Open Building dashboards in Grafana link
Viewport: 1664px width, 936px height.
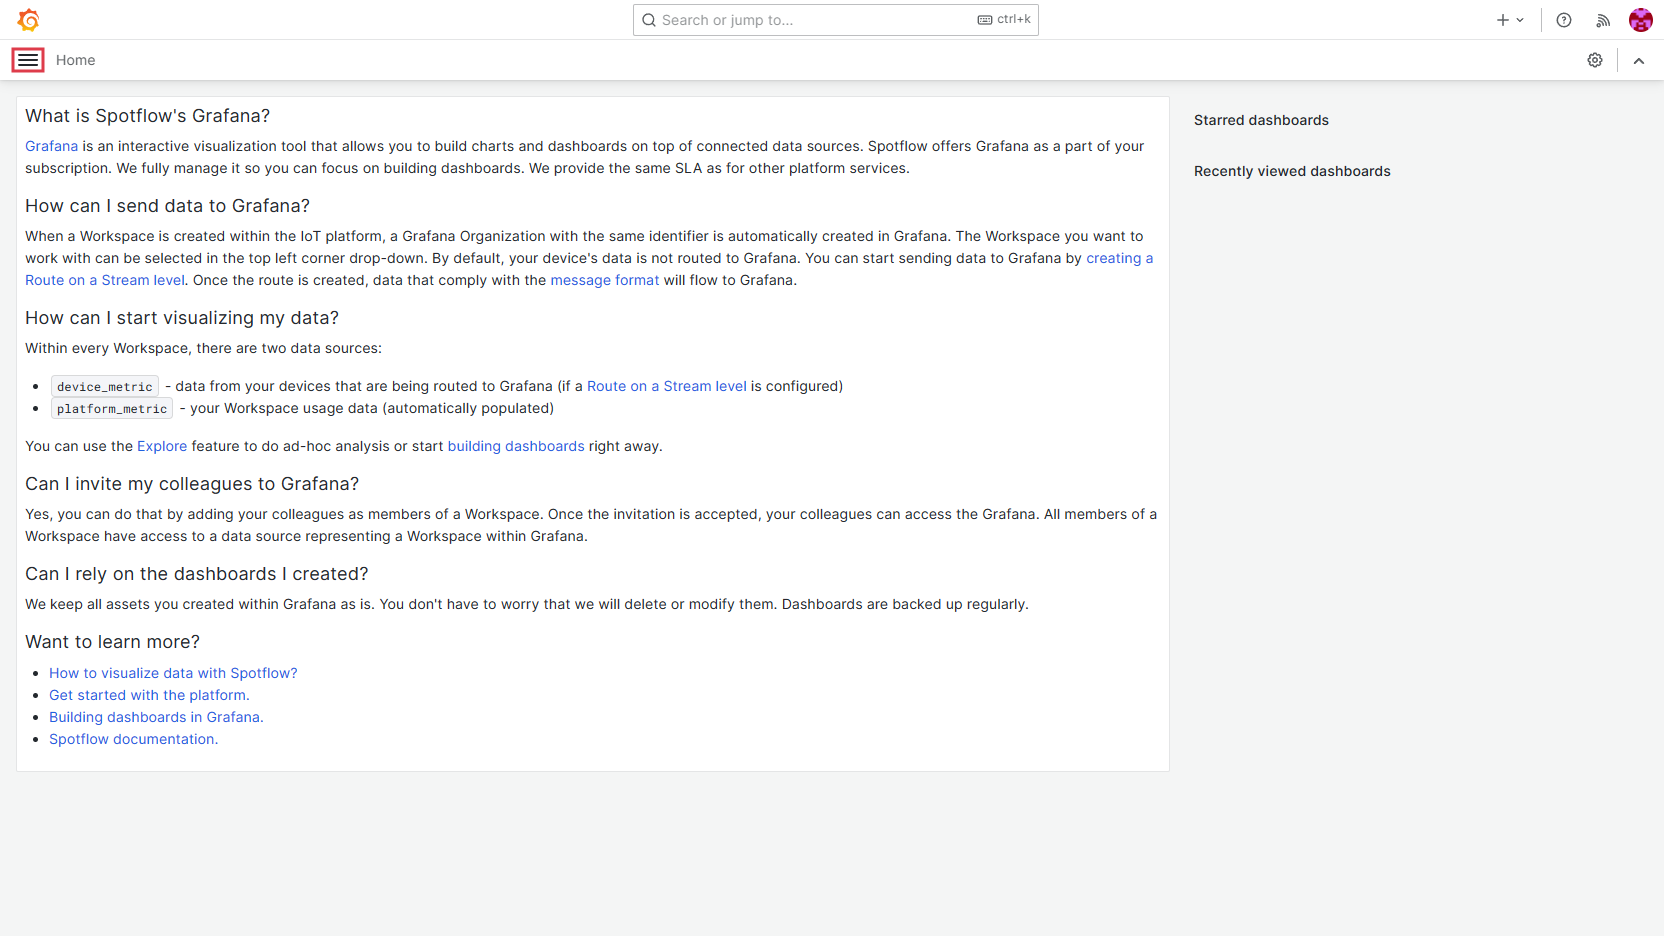click(156, 717)
